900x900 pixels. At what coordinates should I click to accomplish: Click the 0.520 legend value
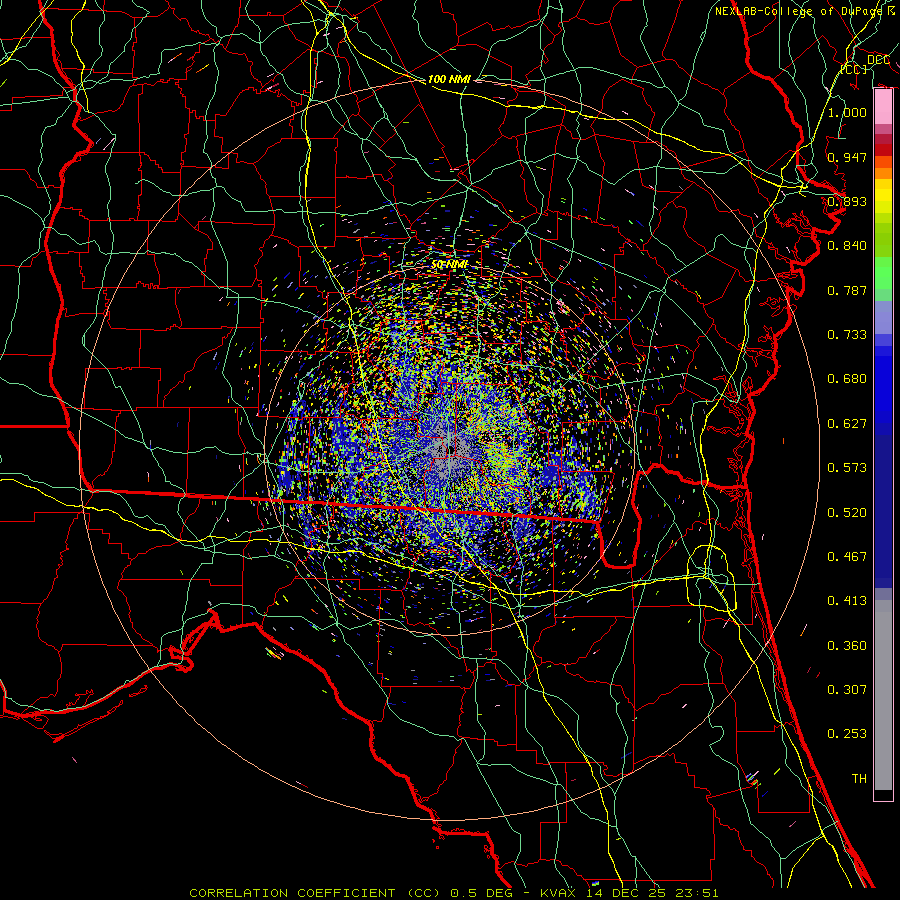click(x=847, y=513)
